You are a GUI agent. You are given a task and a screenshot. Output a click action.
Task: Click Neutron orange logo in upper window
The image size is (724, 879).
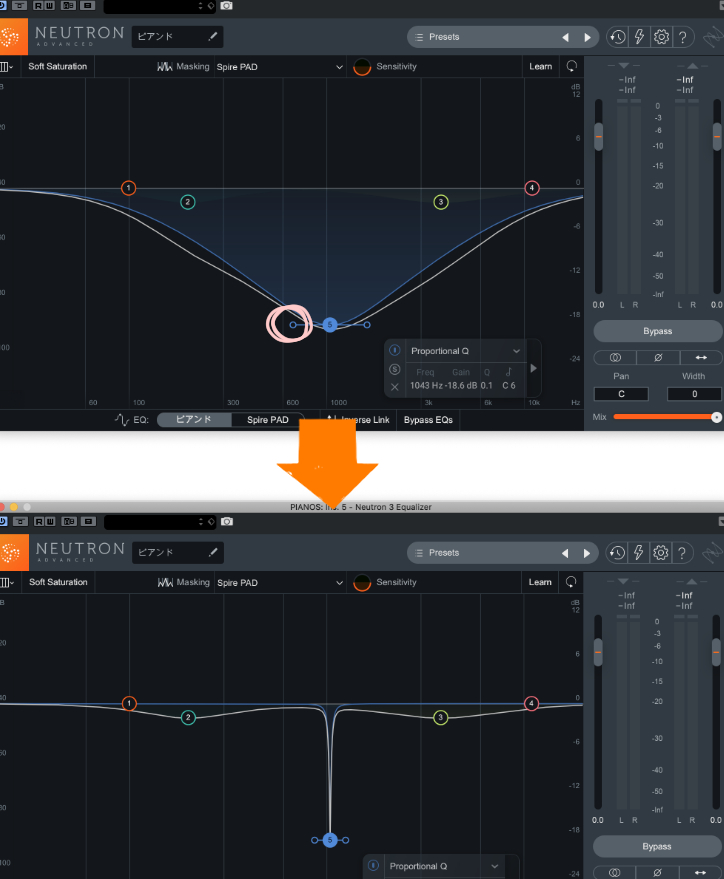(12, 37)
